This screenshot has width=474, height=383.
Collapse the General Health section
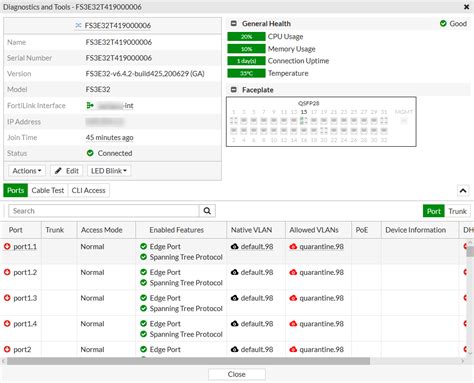234,24
